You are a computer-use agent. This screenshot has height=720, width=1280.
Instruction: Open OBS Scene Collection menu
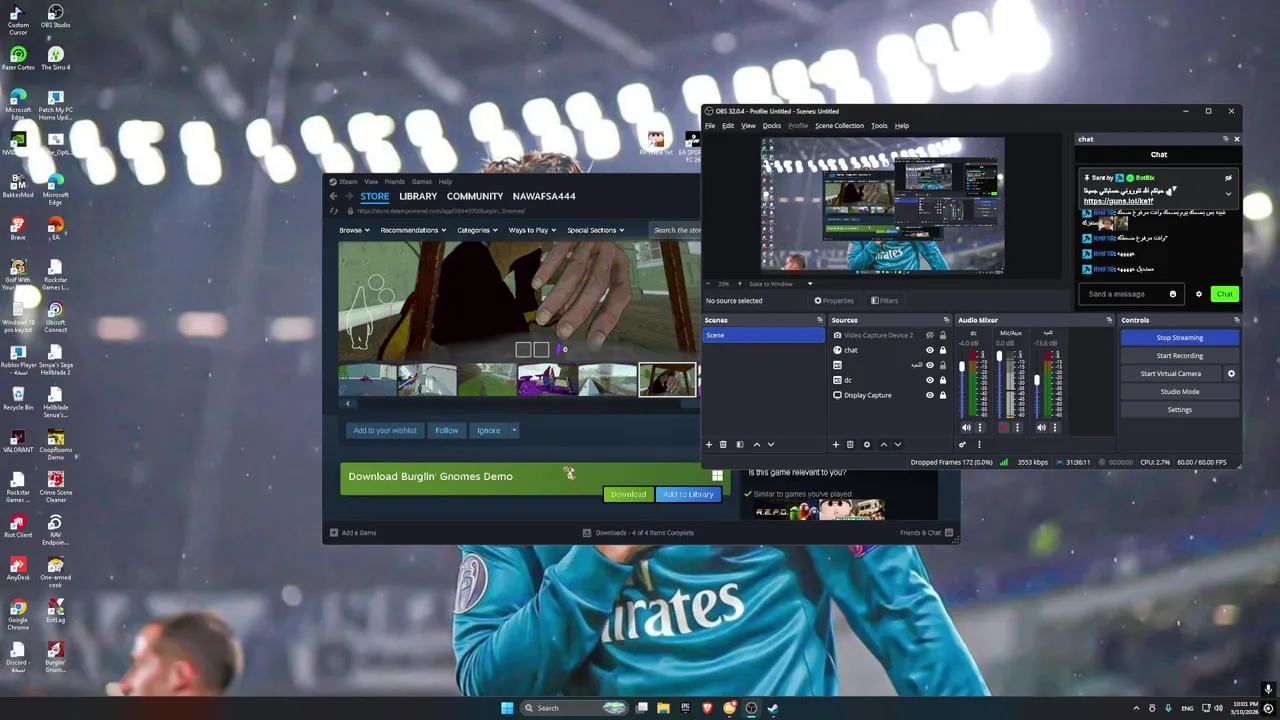(x=839, y=126)
